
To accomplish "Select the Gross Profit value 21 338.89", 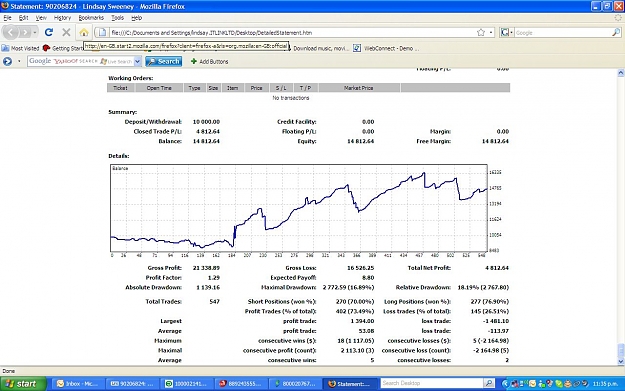I will pos(206,268).
